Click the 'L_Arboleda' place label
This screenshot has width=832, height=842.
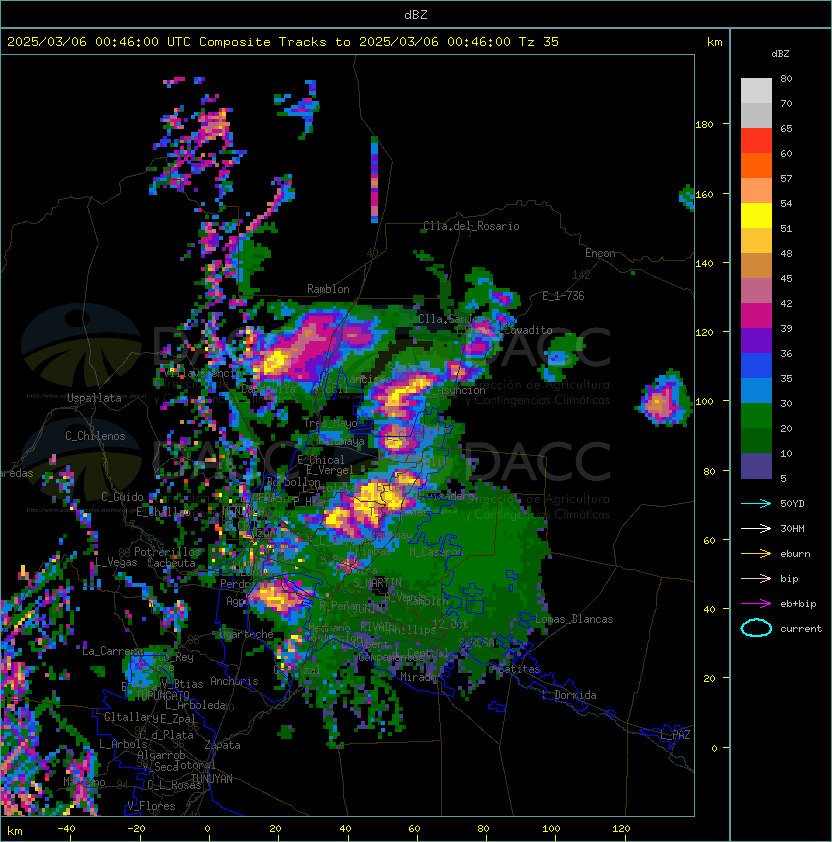click(195, 705)
